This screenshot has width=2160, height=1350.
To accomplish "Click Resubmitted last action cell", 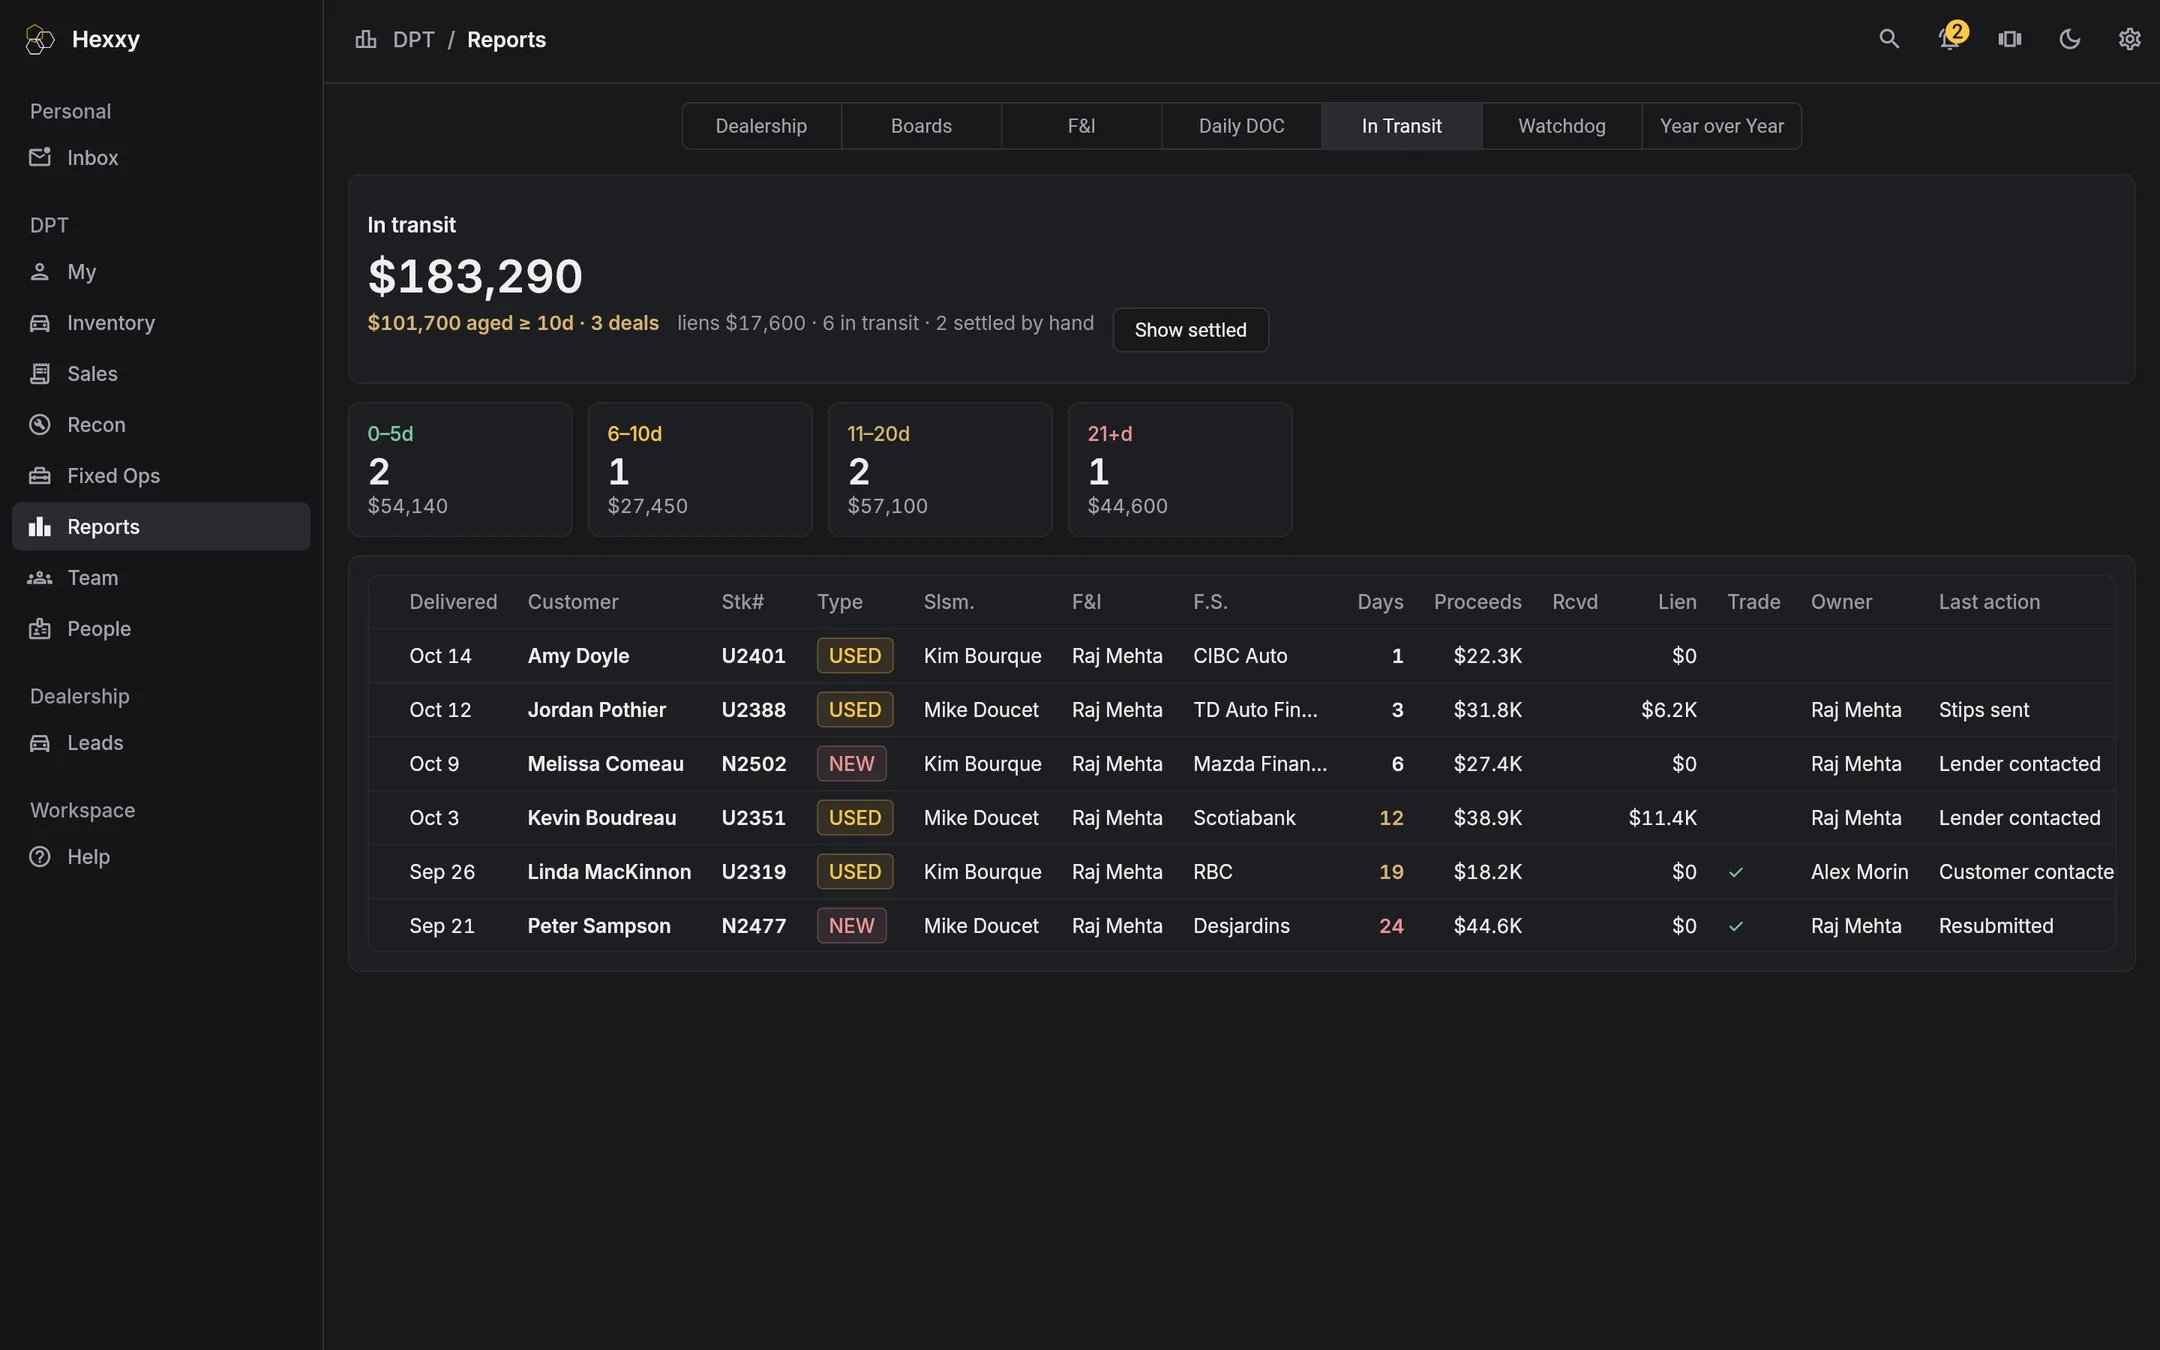I will [x=1995, y=926].
